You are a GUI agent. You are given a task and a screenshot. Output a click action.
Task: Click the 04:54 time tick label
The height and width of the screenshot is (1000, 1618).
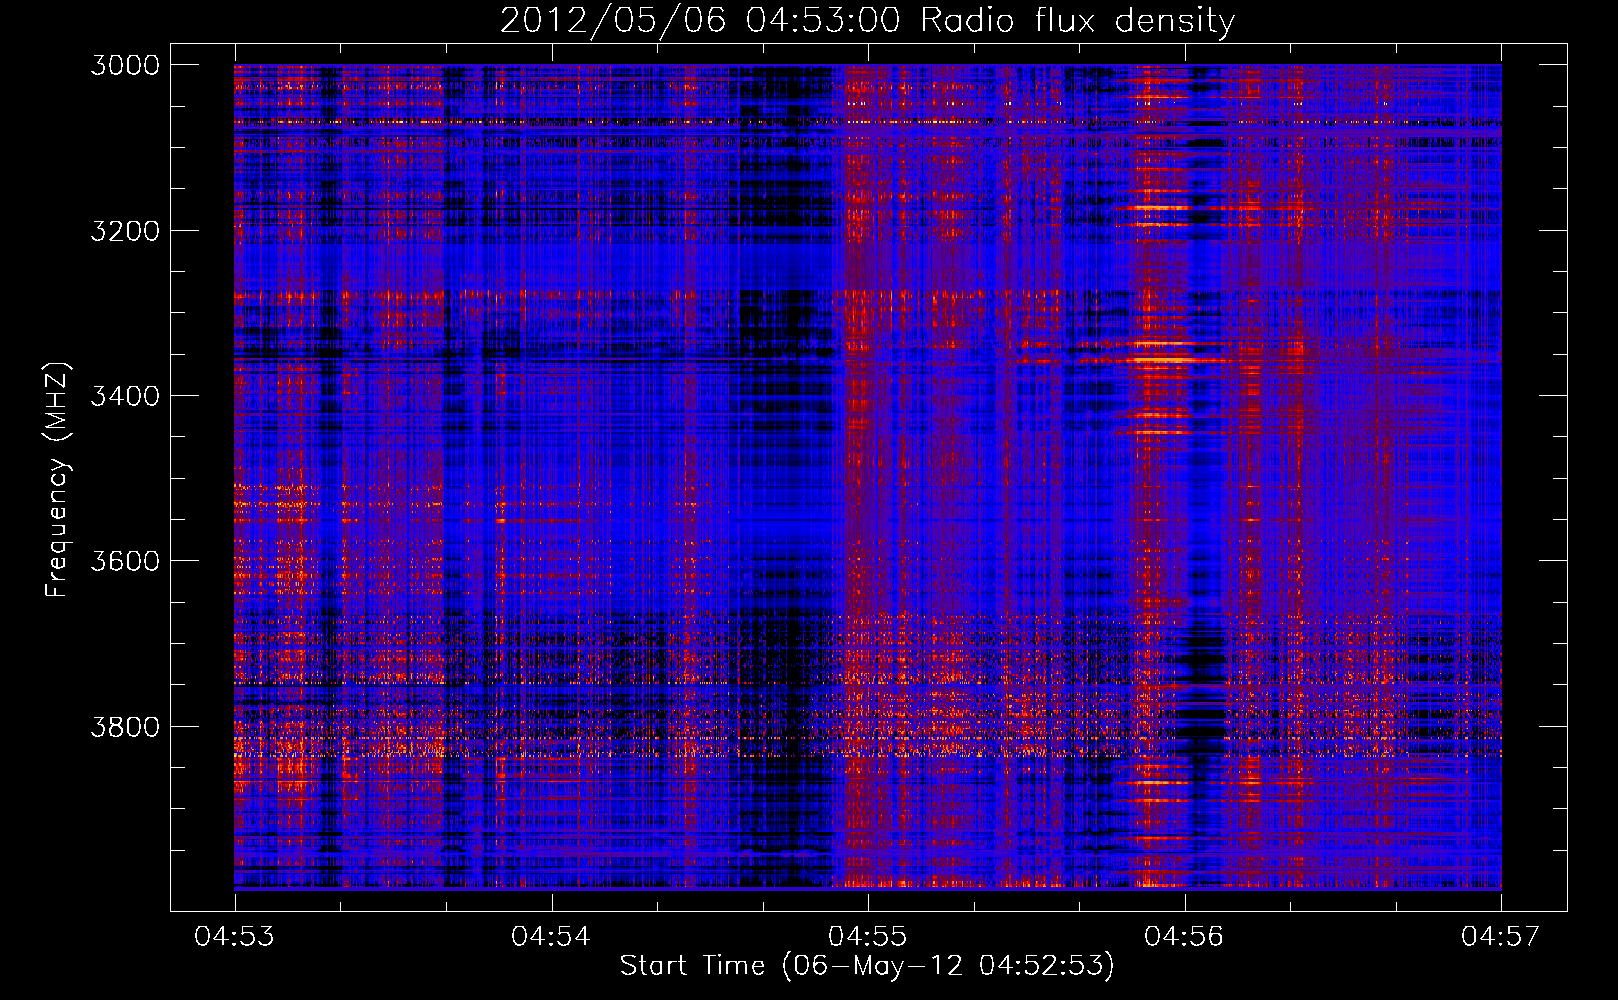click(551, 936)
